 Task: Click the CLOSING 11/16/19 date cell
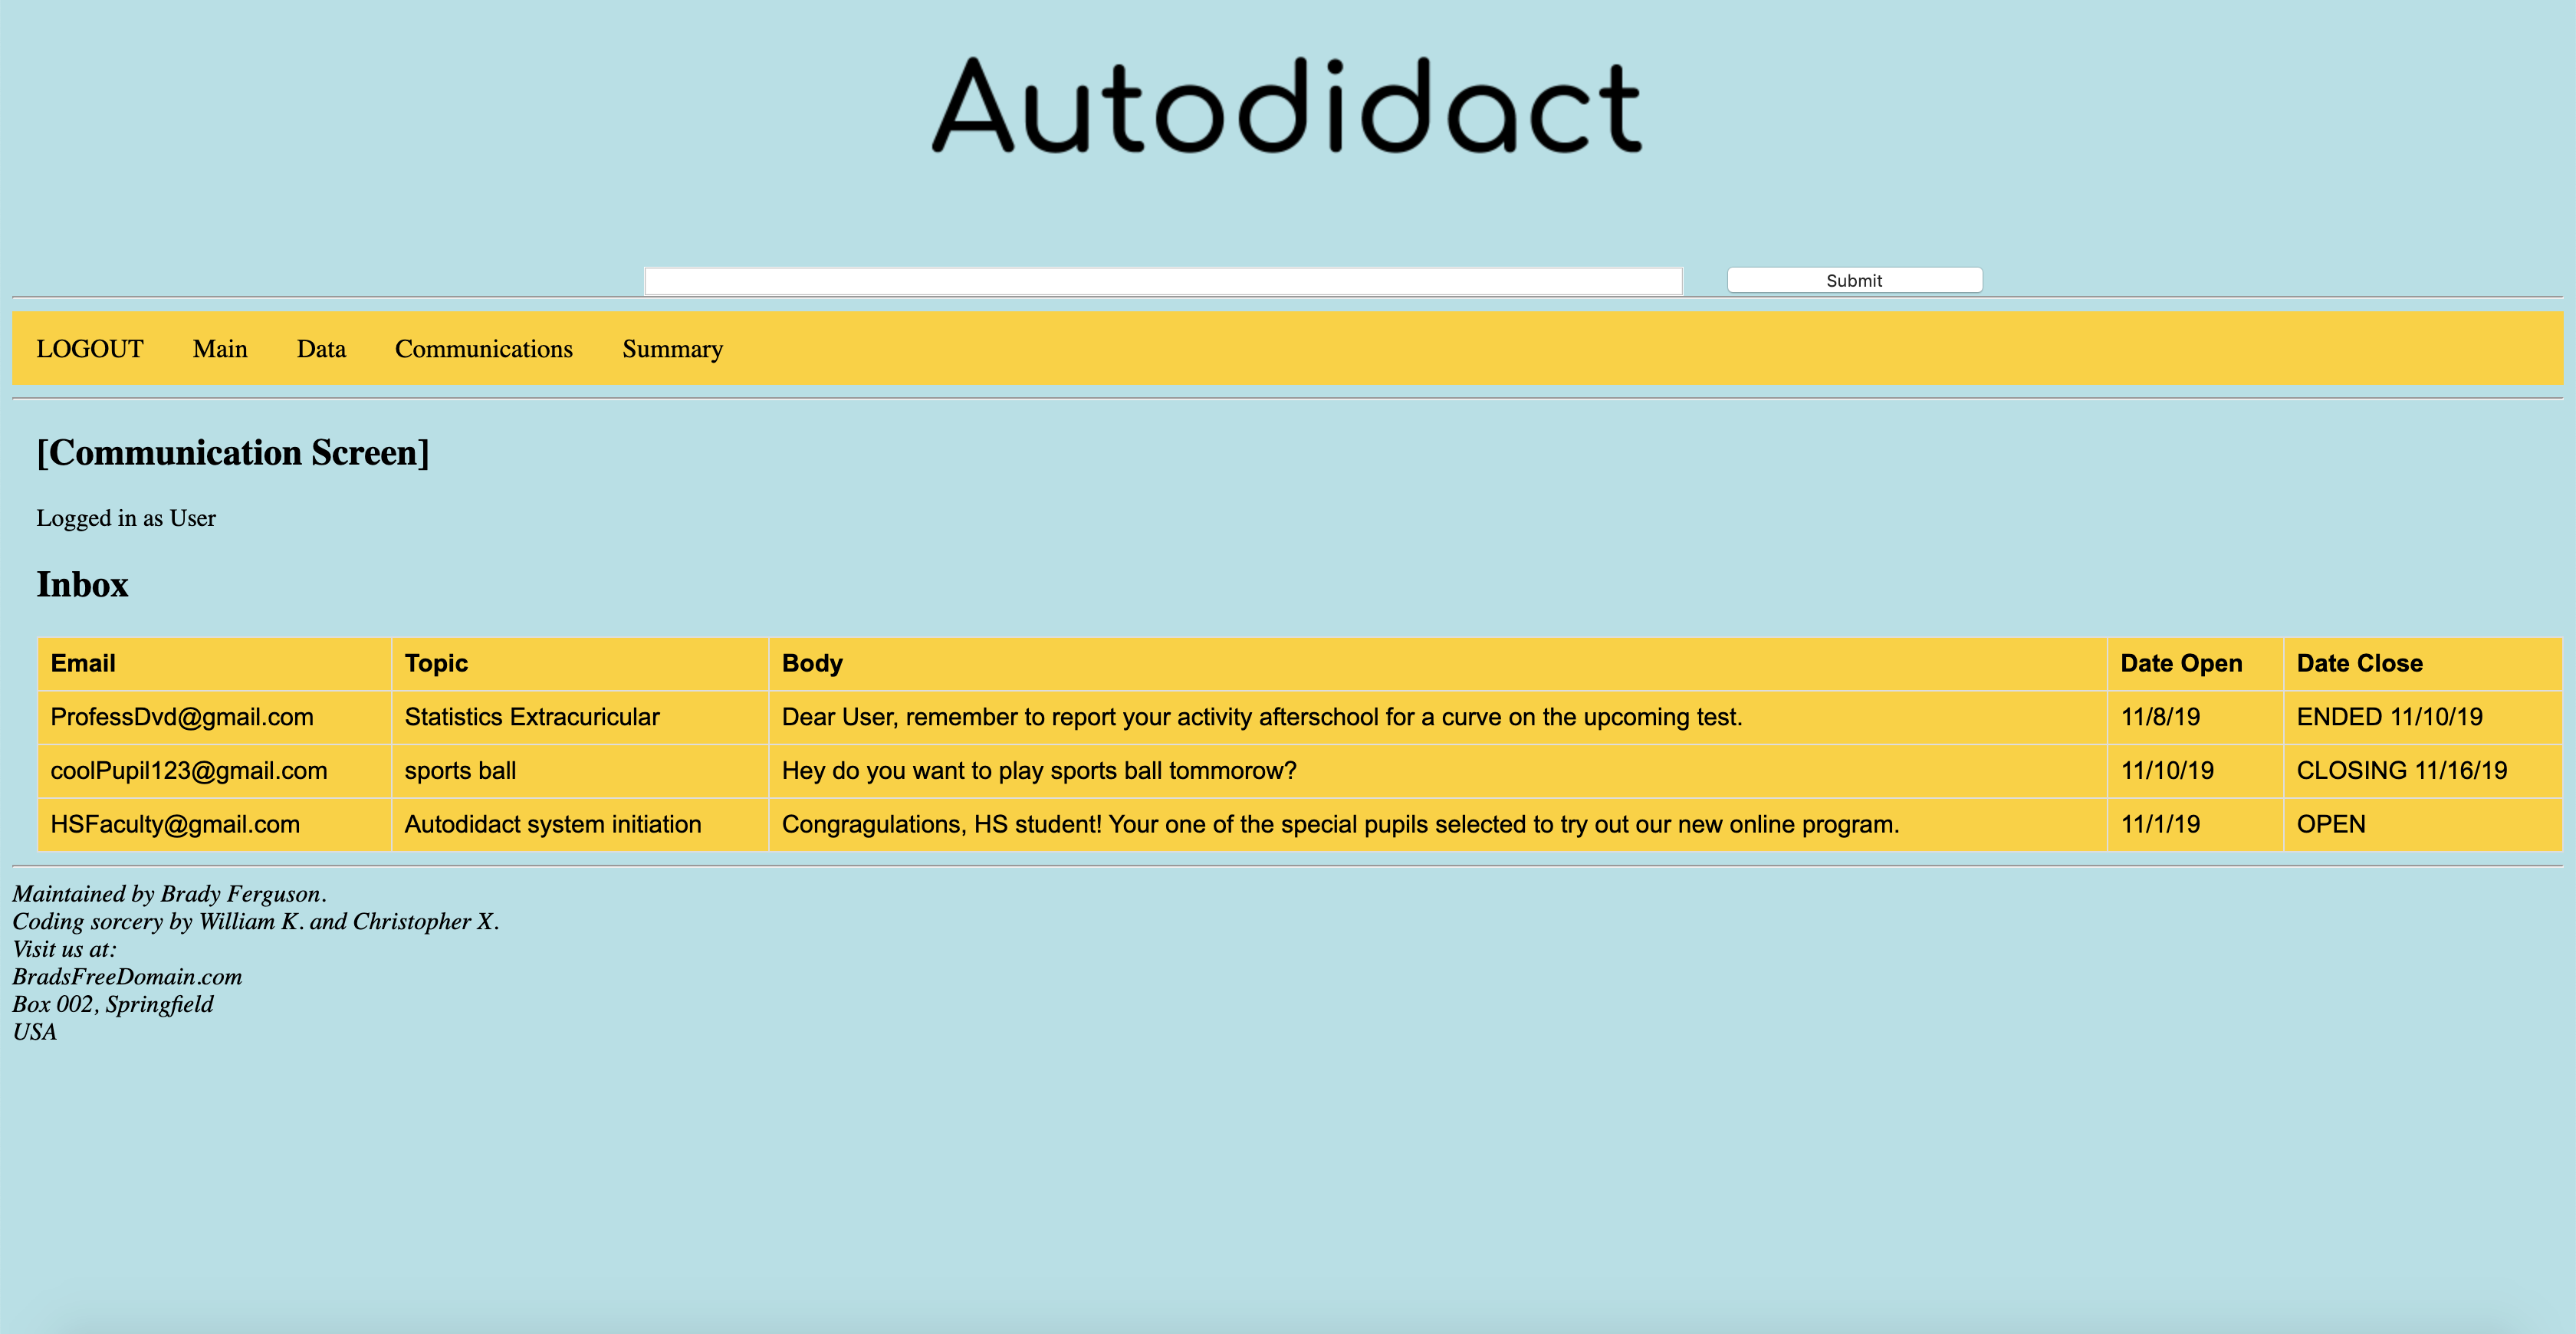click(x=2401, y=771)
